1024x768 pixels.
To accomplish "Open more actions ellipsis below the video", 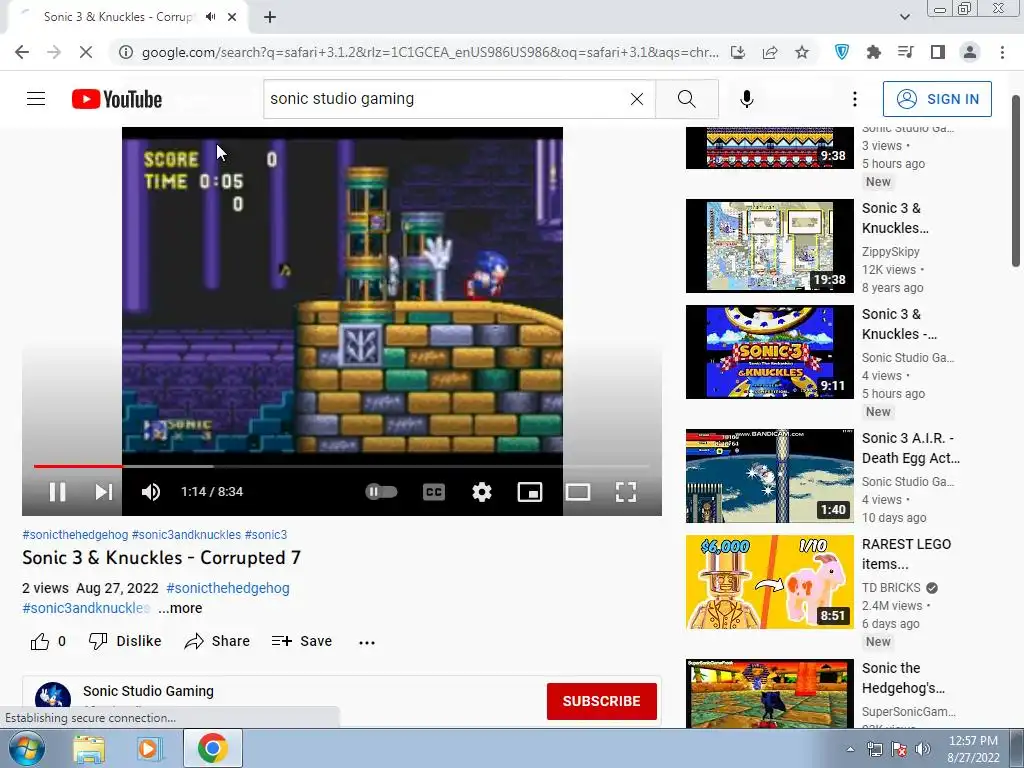I will click(367, 643).
